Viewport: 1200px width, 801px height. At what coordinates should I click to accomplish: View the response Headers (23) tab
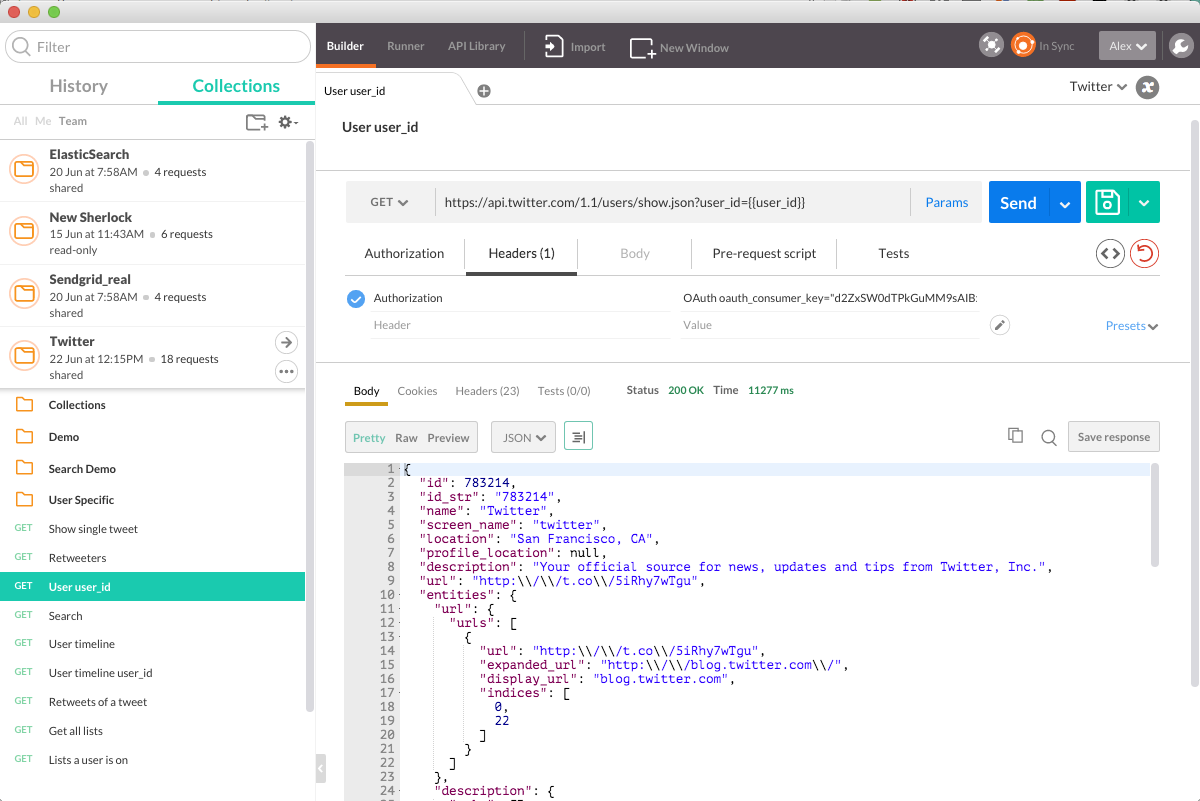(487, 391)
